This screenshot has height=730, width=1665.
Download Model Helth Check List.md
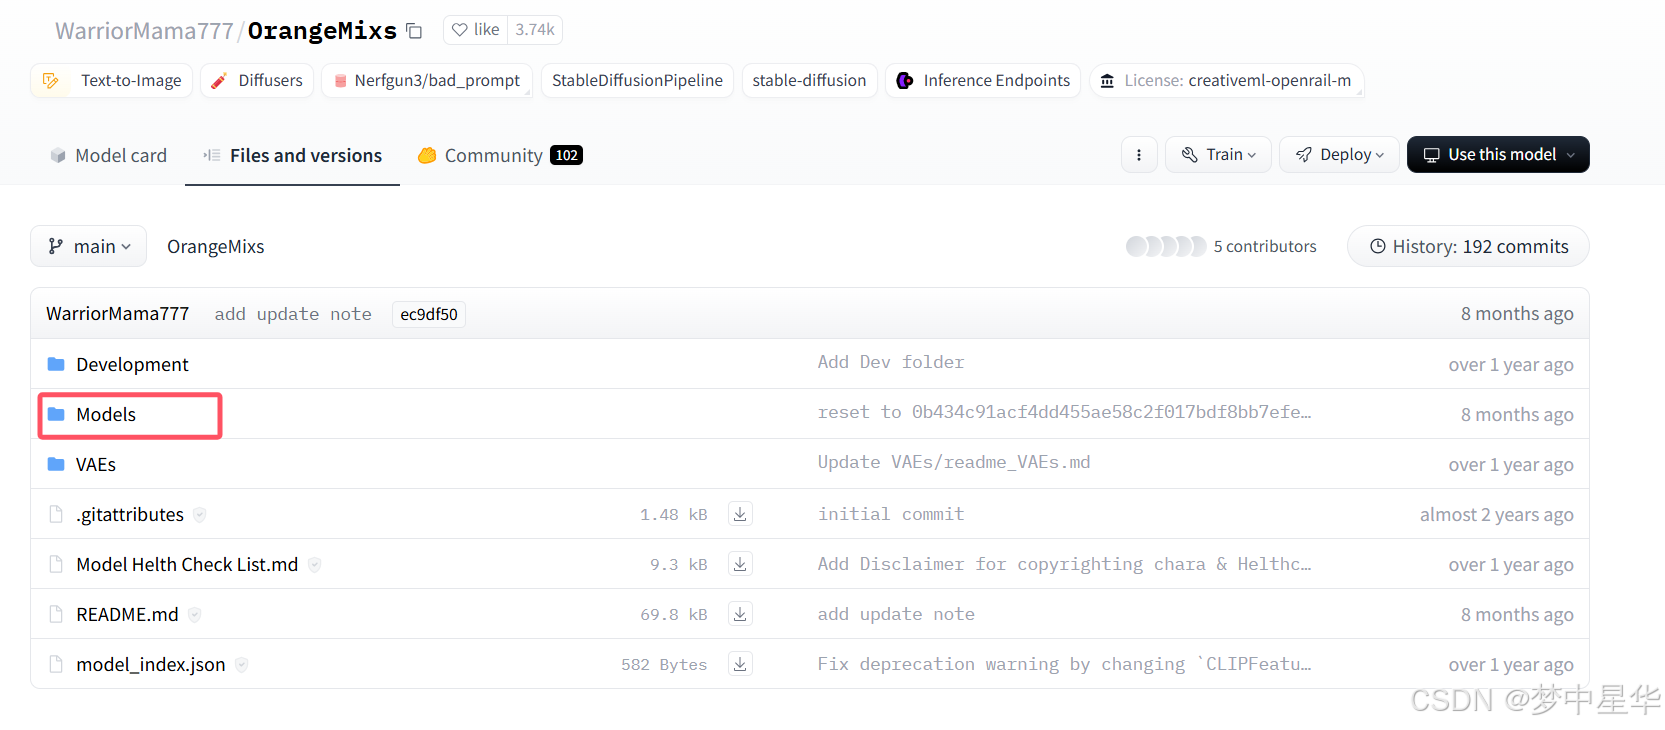pos(740,564)
